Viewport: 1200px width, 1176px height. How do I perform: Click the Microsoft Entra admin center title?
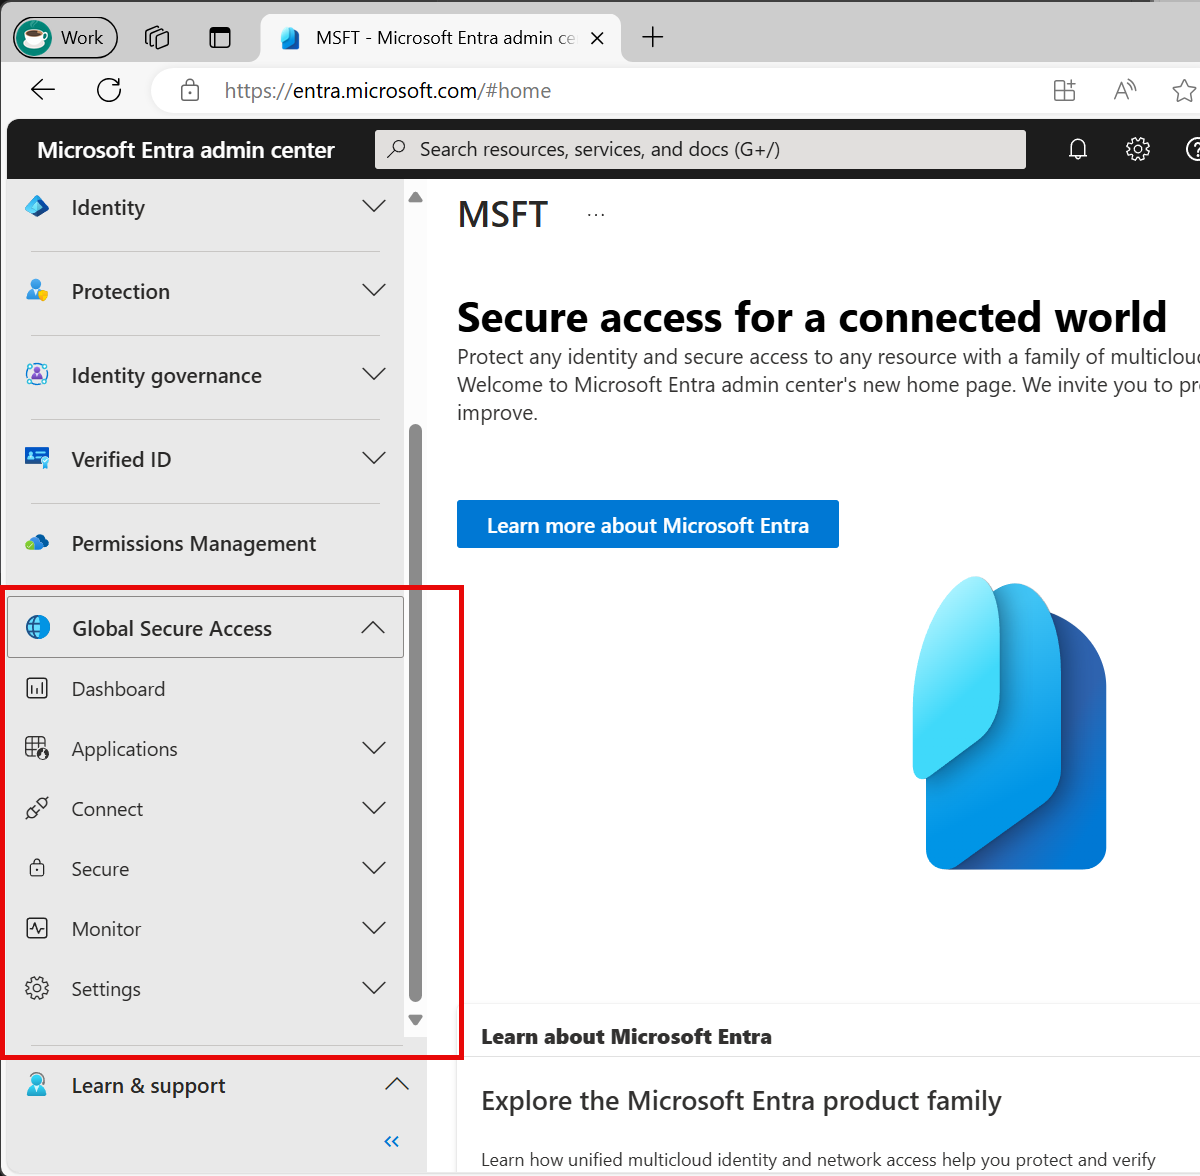click(186, 150)
